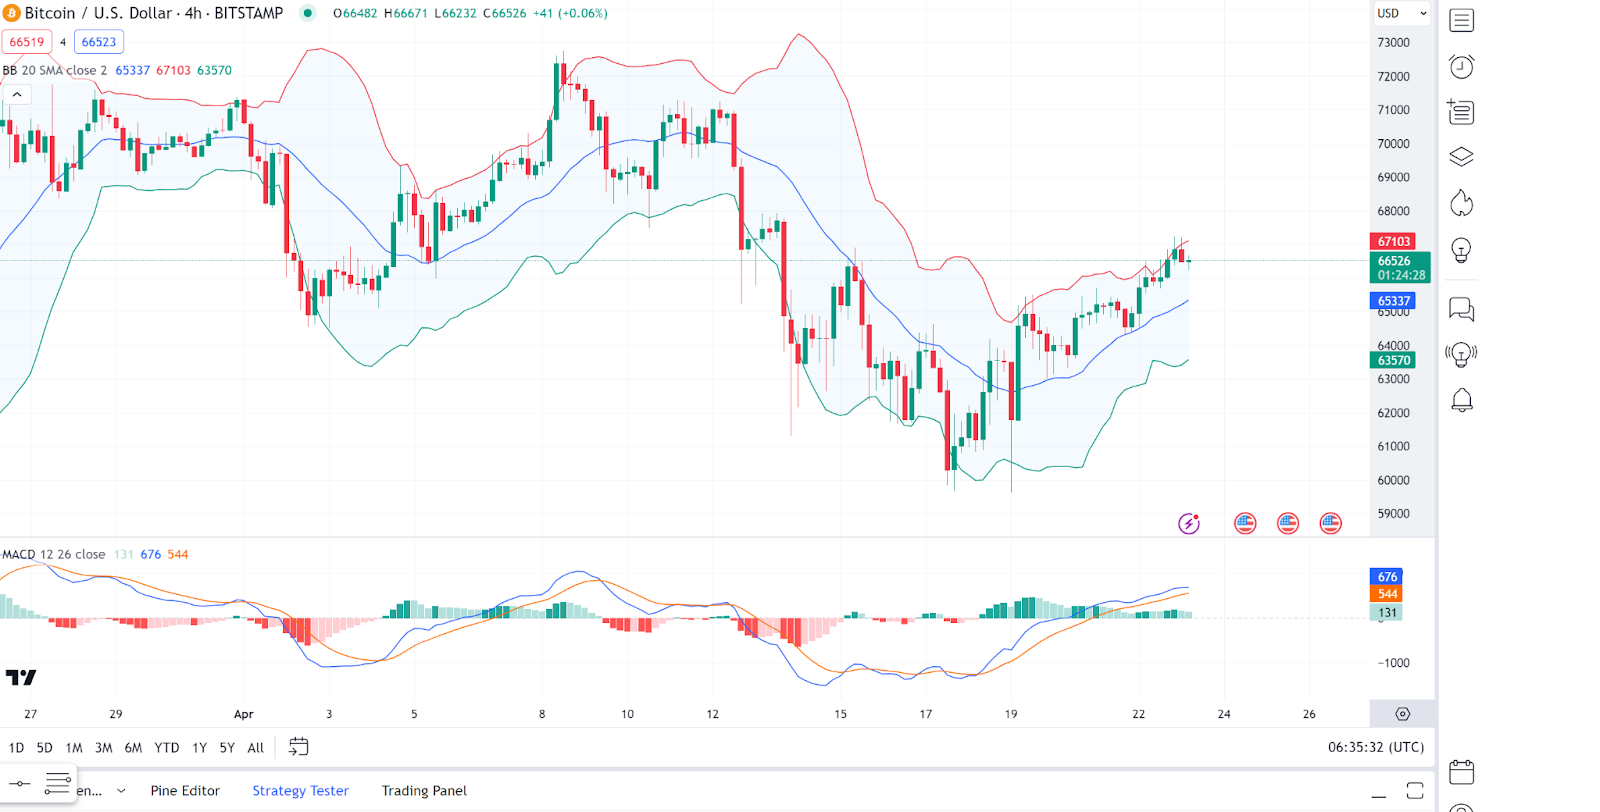Click the spread value 4 between prices
This screenshot has height=812, width=1600.
pos(63,42)
